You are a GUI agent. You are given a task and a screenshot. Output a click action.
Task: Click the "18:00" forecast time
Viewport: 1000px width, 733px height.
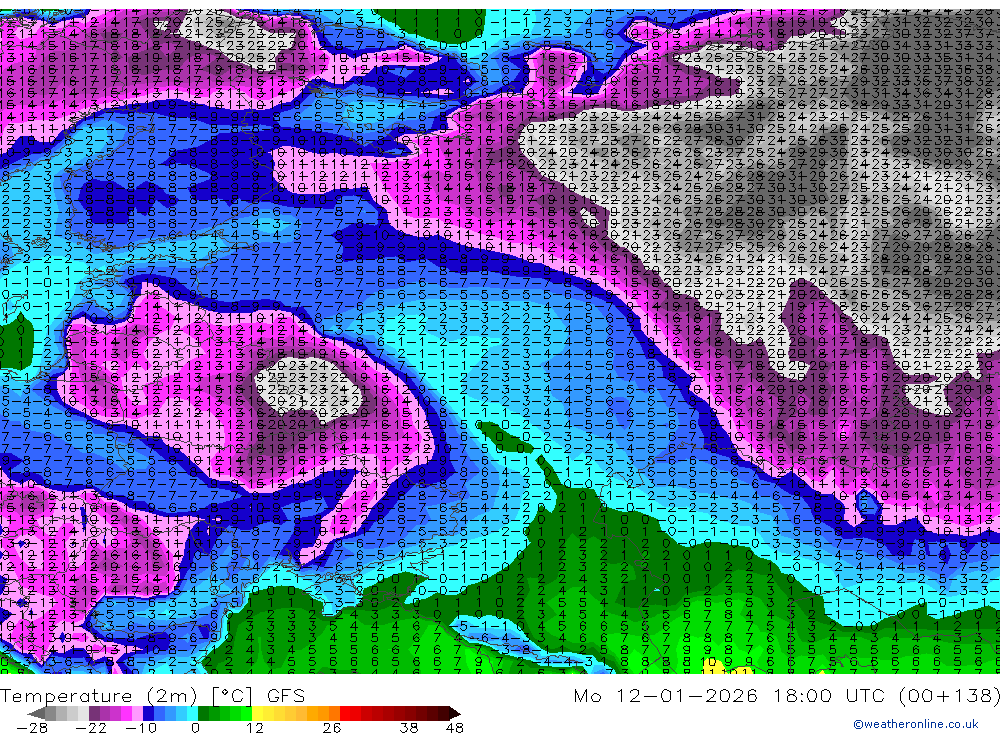coord(804,695)
